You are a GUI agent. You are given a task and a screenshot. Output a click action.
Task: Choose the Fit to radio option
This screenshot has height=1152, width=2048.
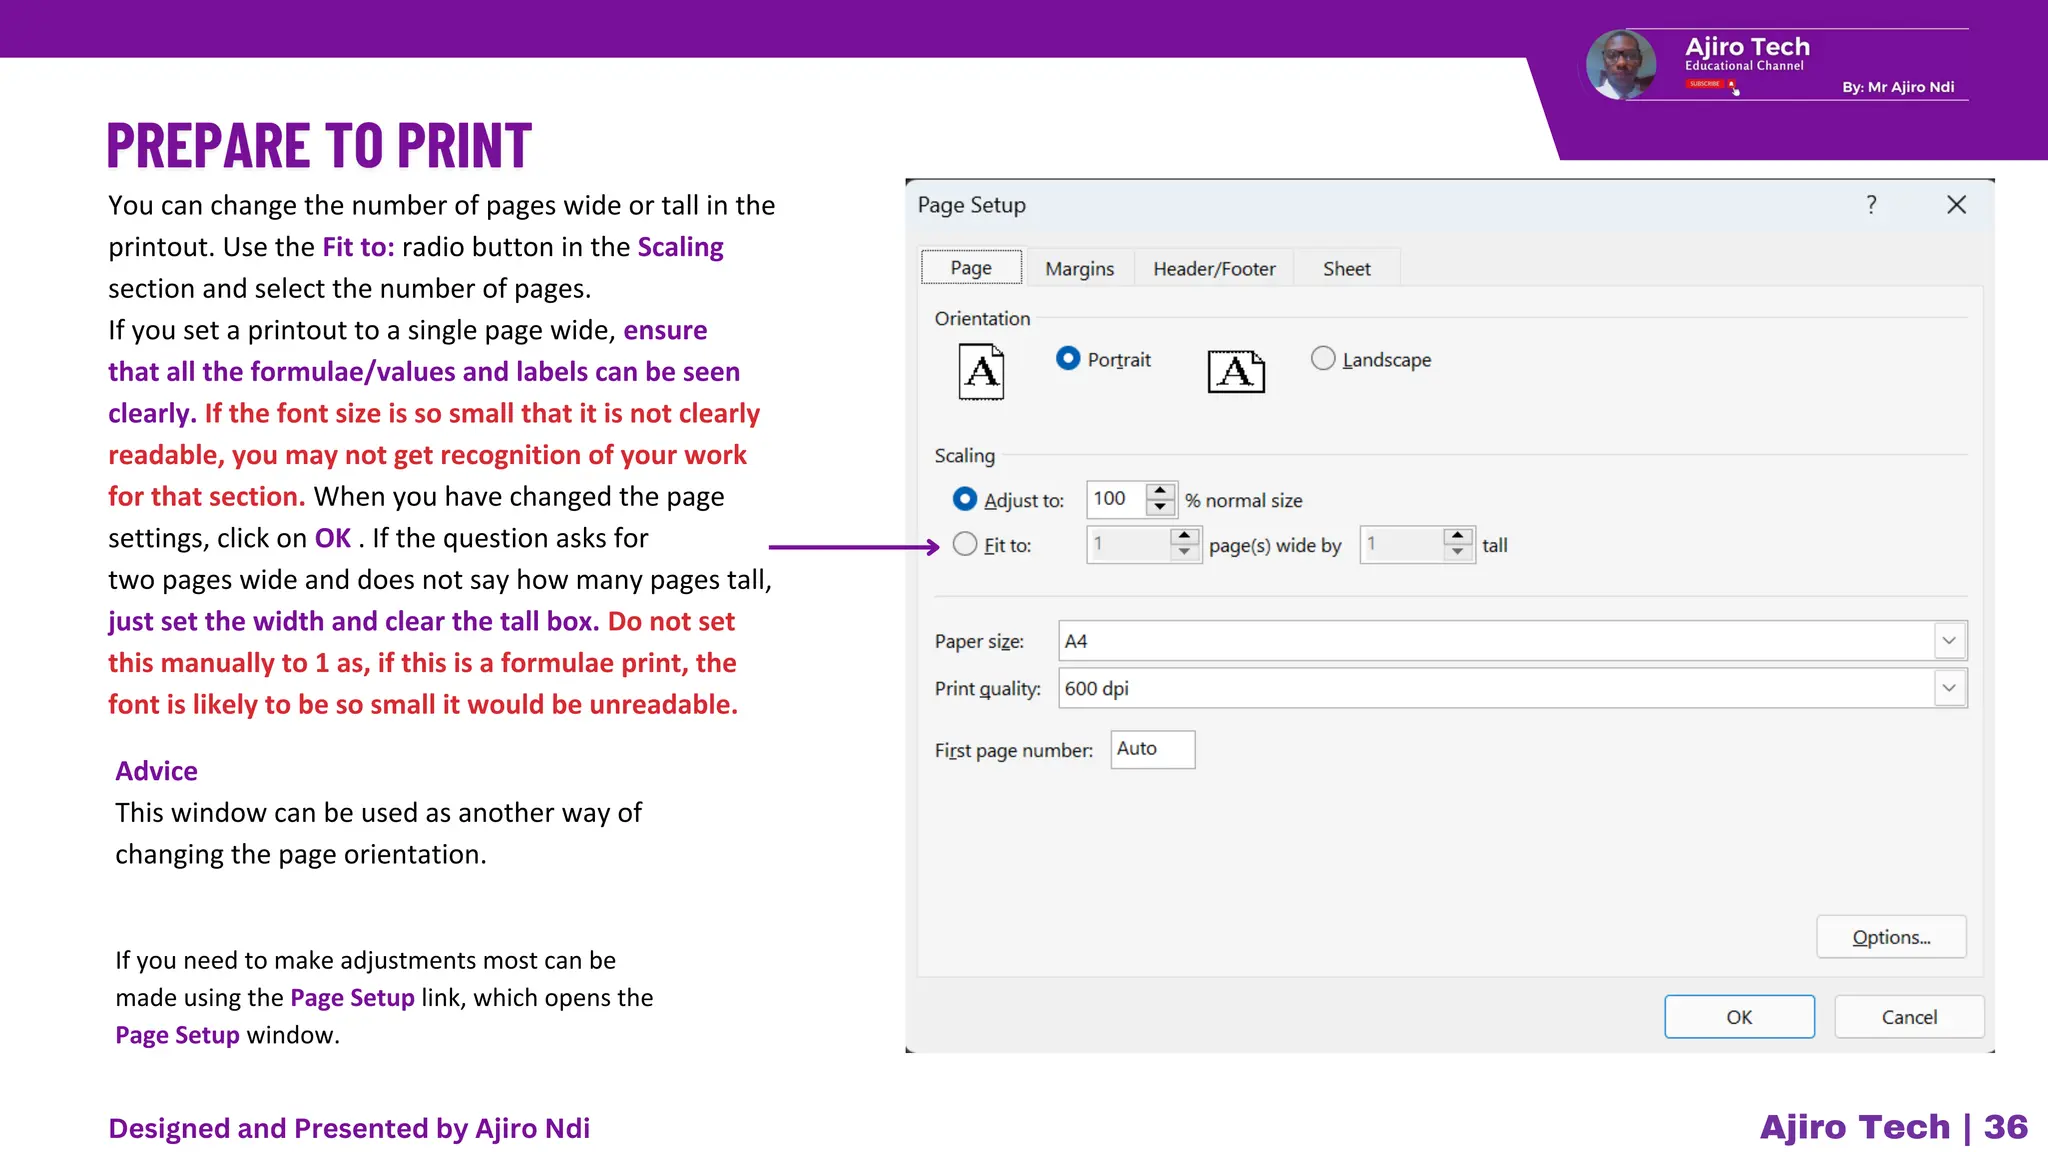(x=965, y=544)
